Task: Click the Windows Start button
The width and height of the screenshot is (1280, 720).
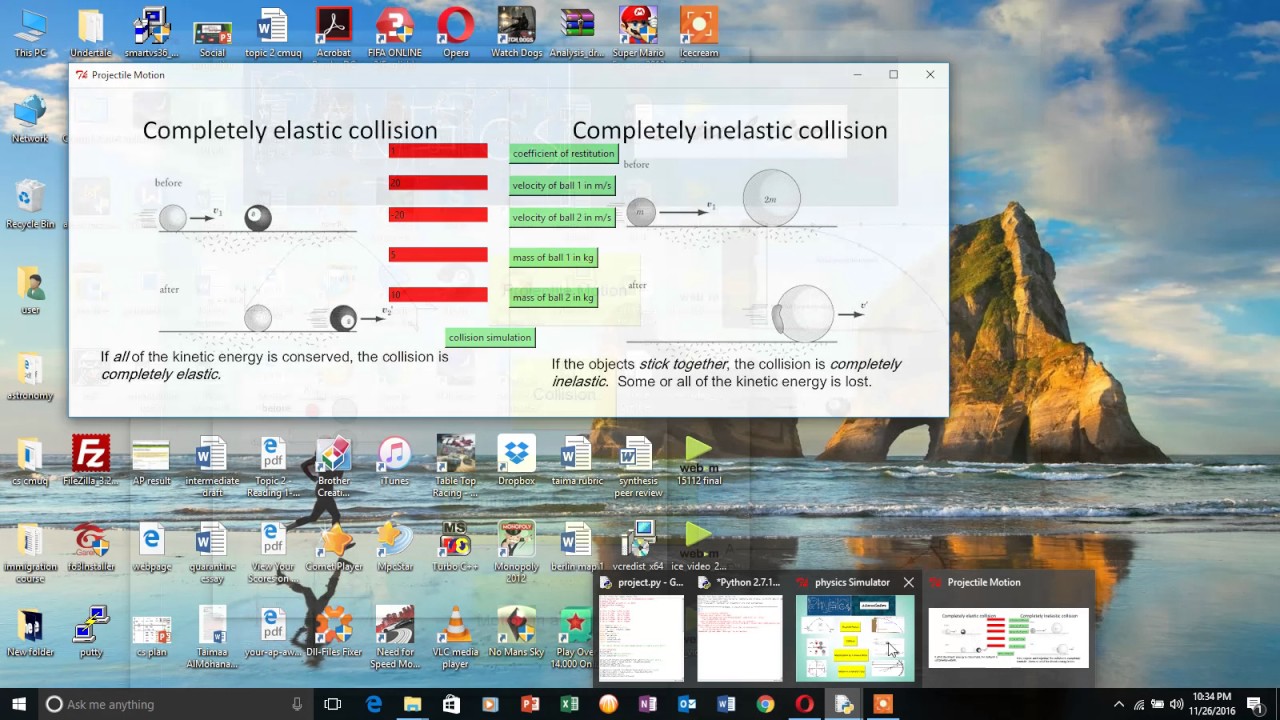Action: (19, 704)
